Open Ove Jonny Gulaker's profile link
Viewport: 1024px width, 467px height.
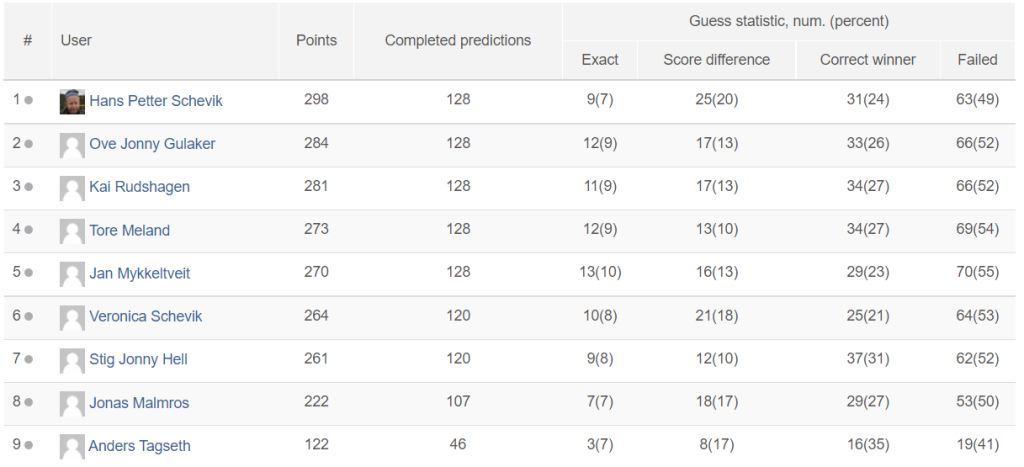pos(152,144)
